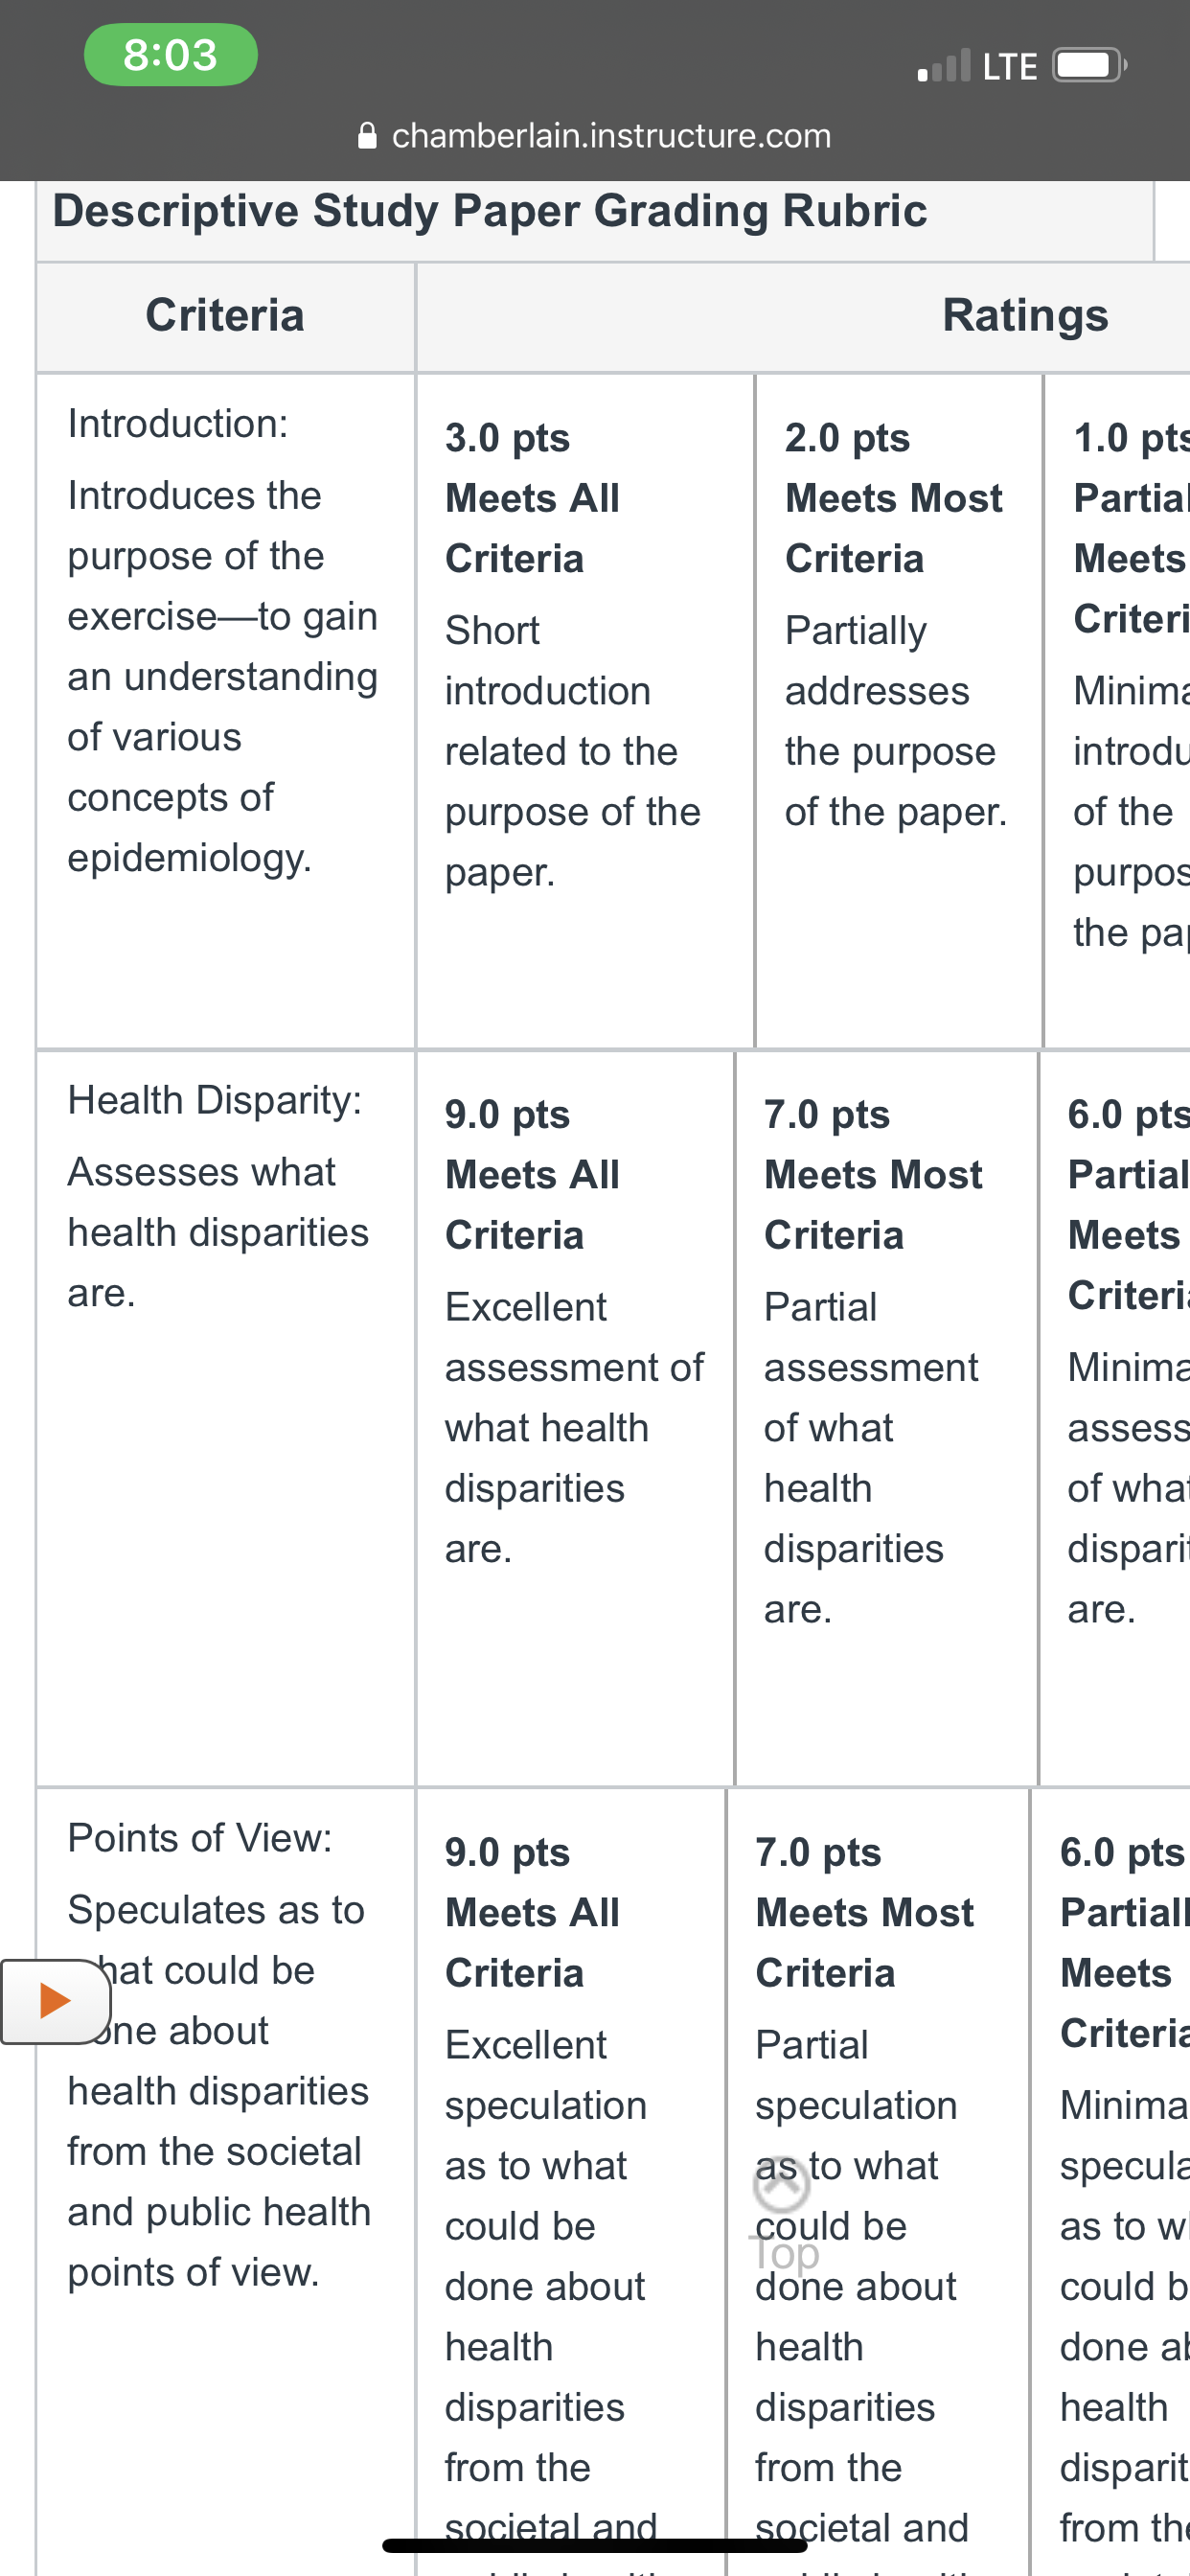
Task: Select Health Disparity 9.0 pts rating cell
Action: [x=575, y=1418]
